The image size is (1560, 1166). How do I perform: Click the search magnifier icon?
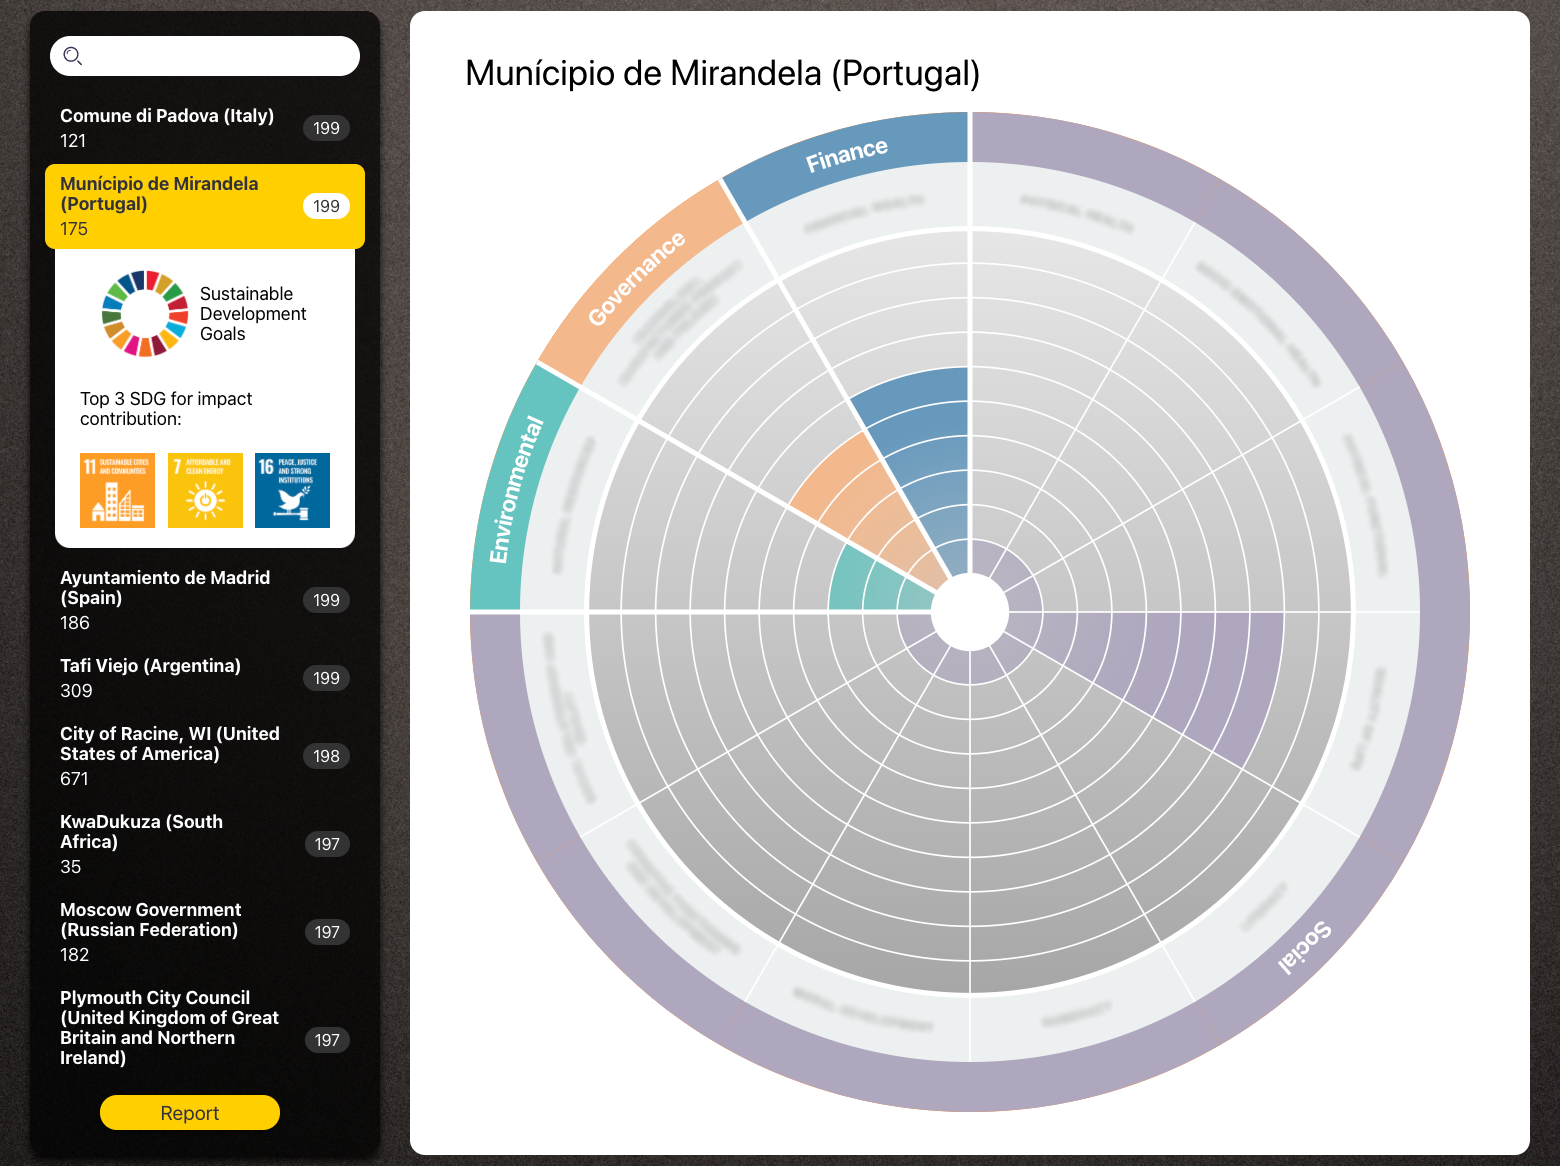[x=72, y=56]
